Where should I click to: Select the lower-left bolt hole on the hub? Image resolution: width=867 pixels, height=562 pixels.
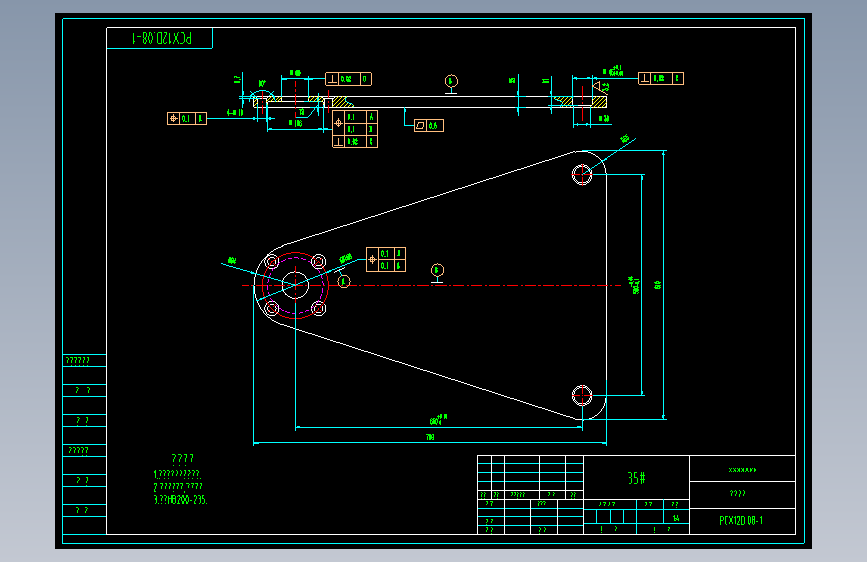[271, 308]
